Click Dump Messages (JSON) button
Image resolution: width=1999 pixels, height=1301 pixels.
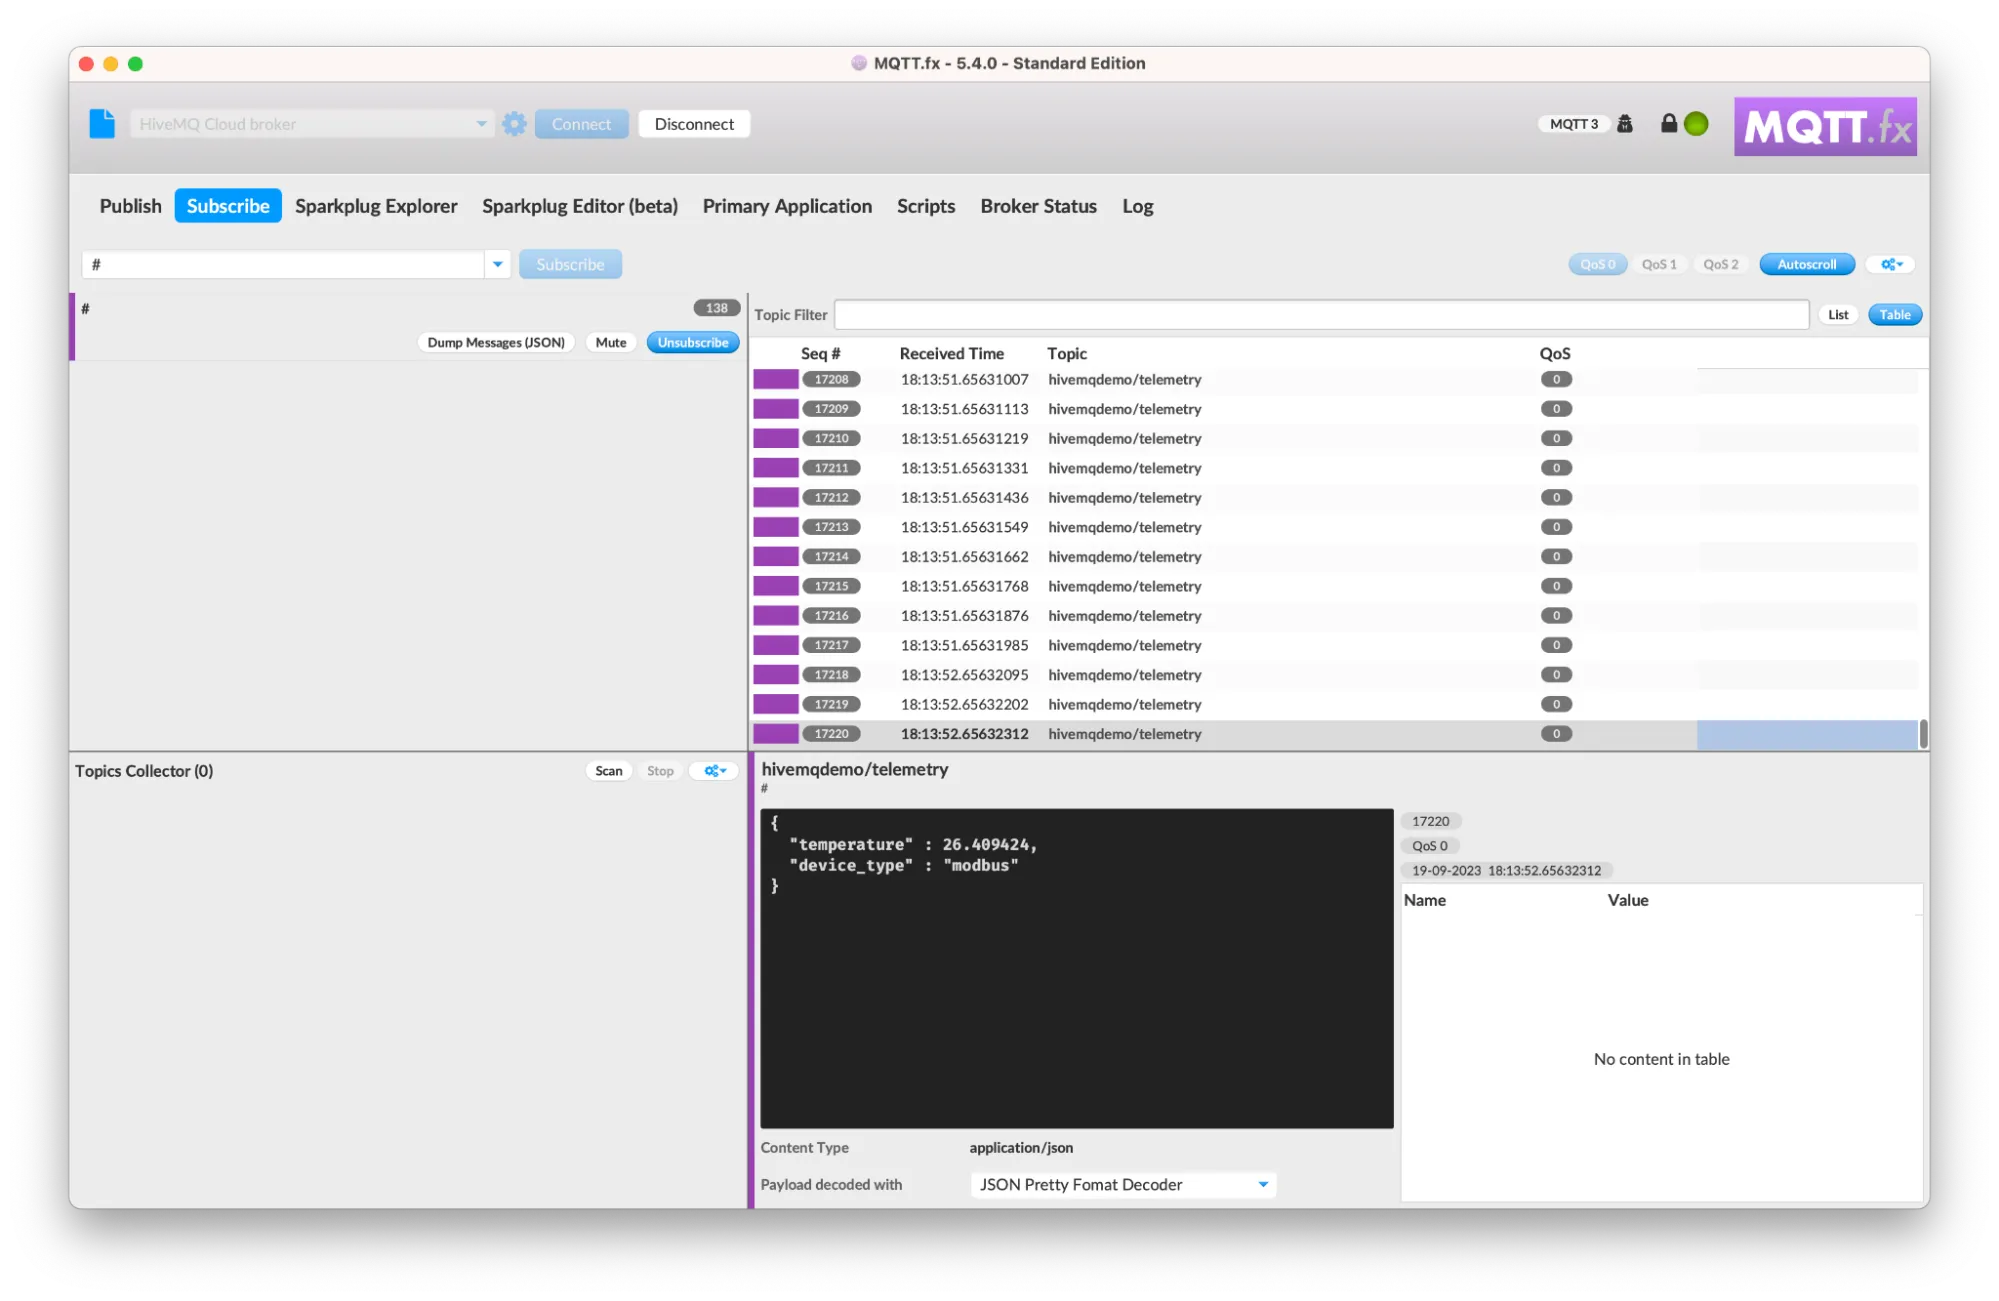click(496, 342)
